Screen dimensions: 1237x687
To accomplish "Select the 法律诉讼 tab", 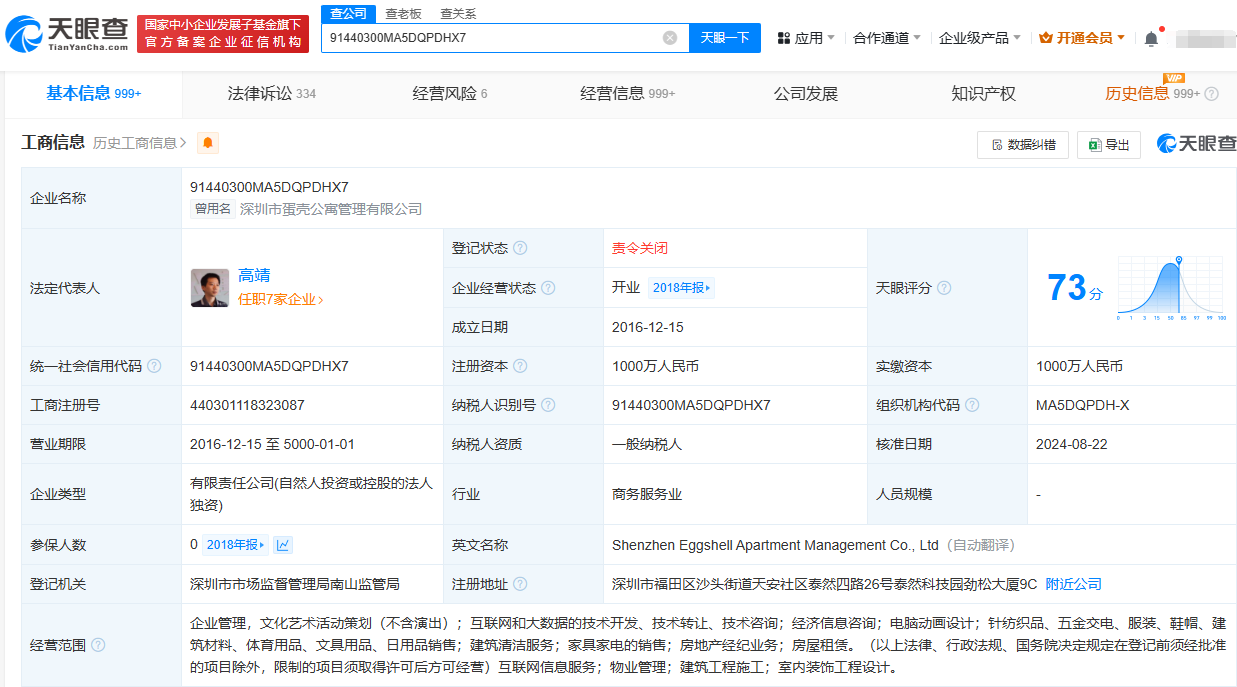I will (x=271, y=94).
